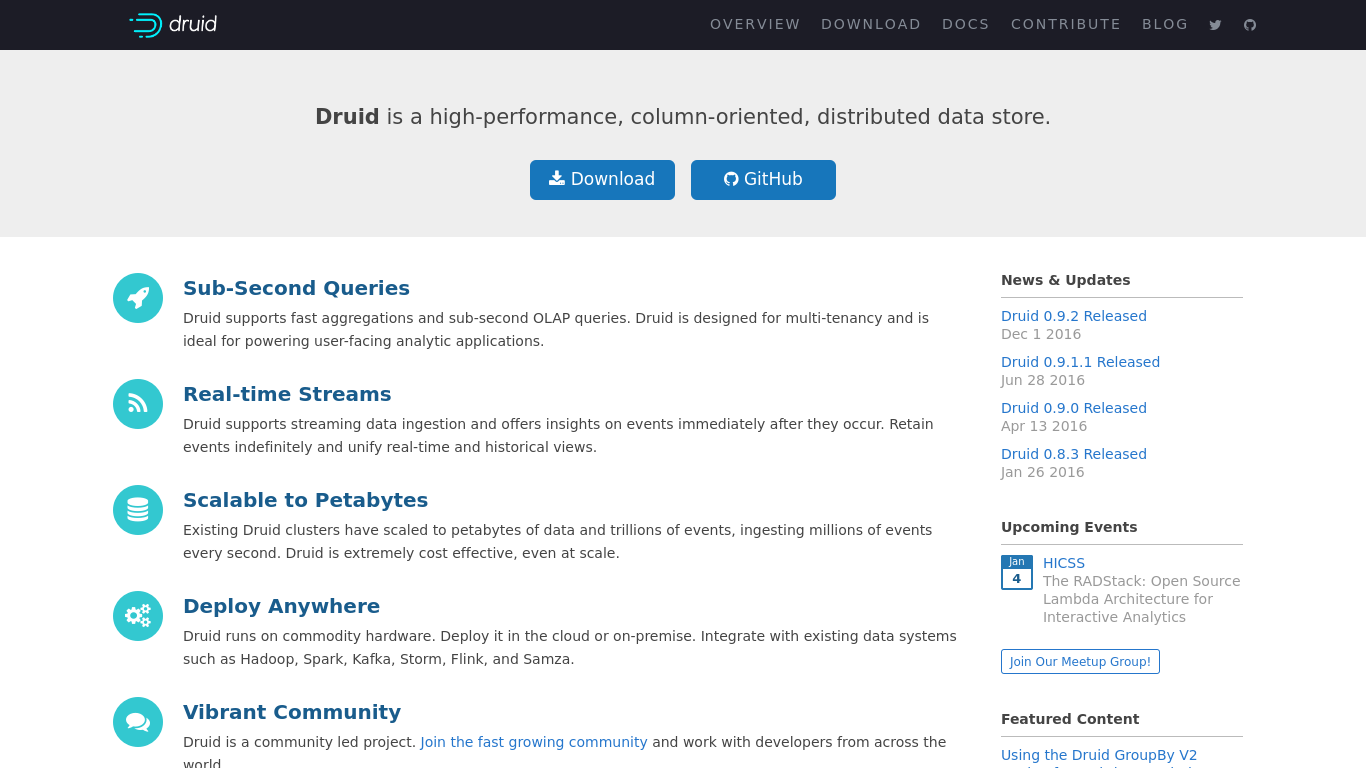Open the Druid 0.9.2 Released announcement

1074,315
